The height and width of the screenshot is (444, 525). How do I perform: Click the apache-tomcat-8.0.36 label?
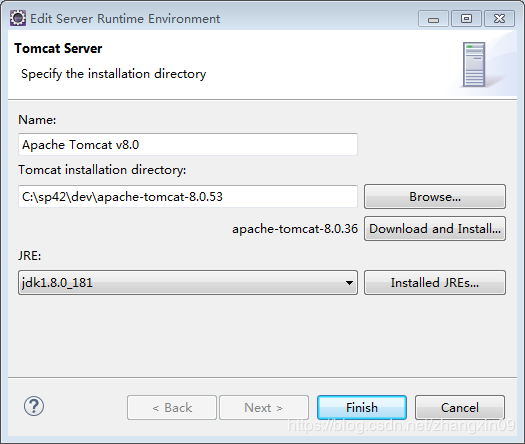click(x=295, y=229)
